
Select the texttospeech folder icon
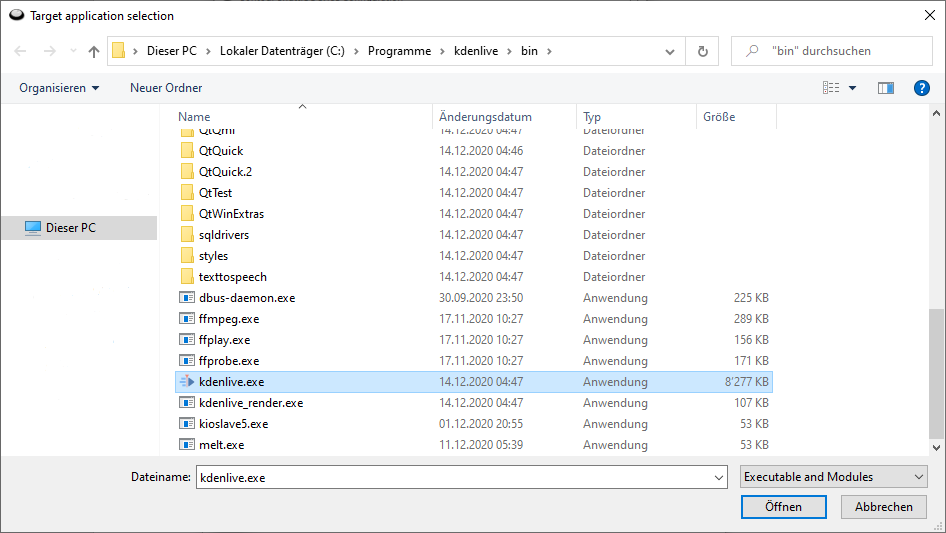[187, 277]
